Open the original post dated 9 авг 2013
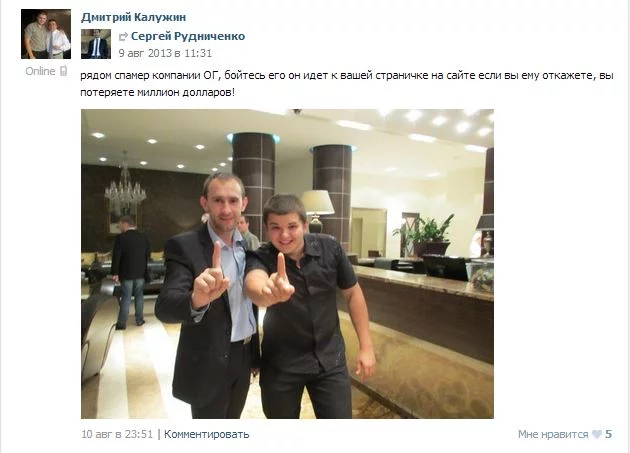The image size is (630, 453). click(165, 53)
